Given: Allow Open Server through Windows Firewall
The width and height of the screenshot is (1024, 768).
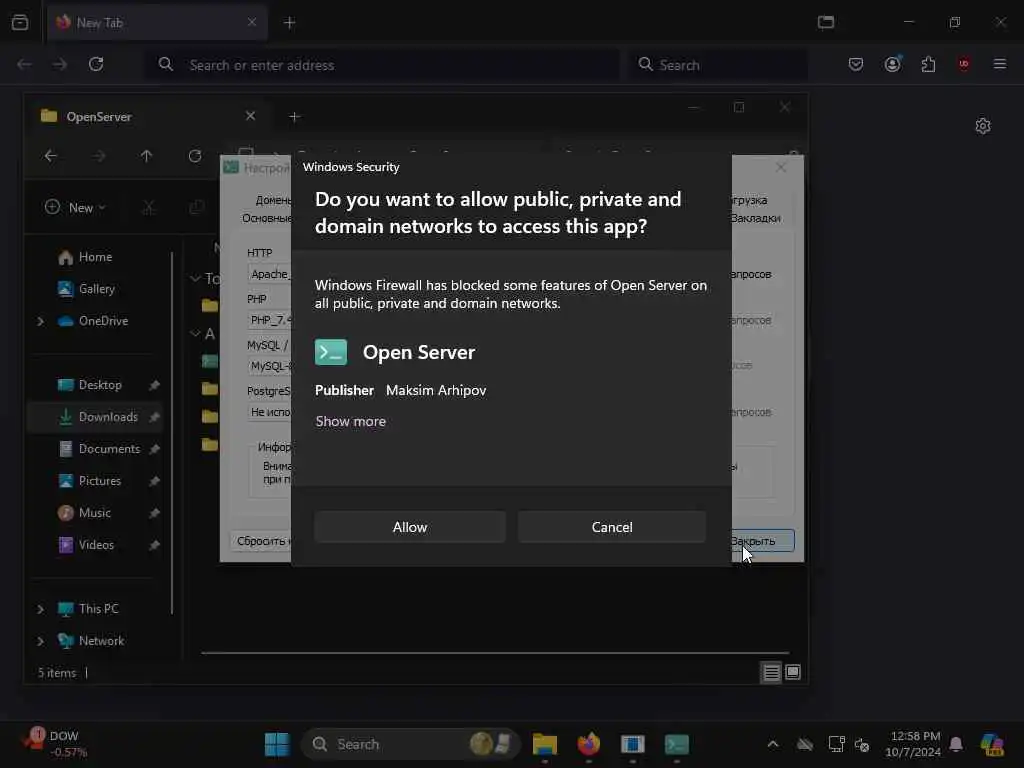Looking at the screenshot, I should click(x=409, y=527).
